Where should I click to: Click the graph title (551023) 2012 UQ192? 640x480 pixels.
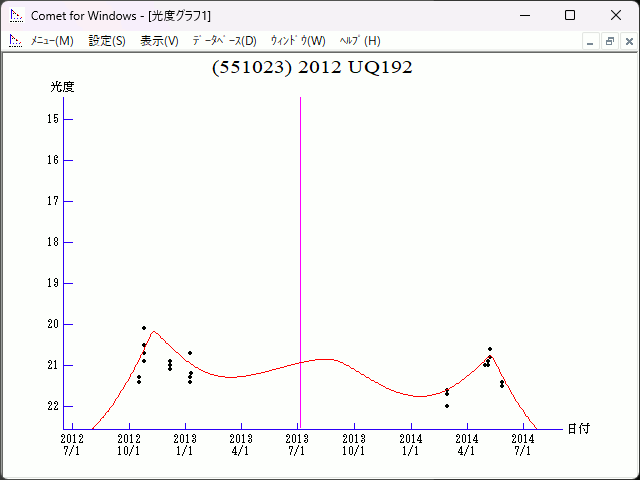pyautogui.click(x=312, y=67)
